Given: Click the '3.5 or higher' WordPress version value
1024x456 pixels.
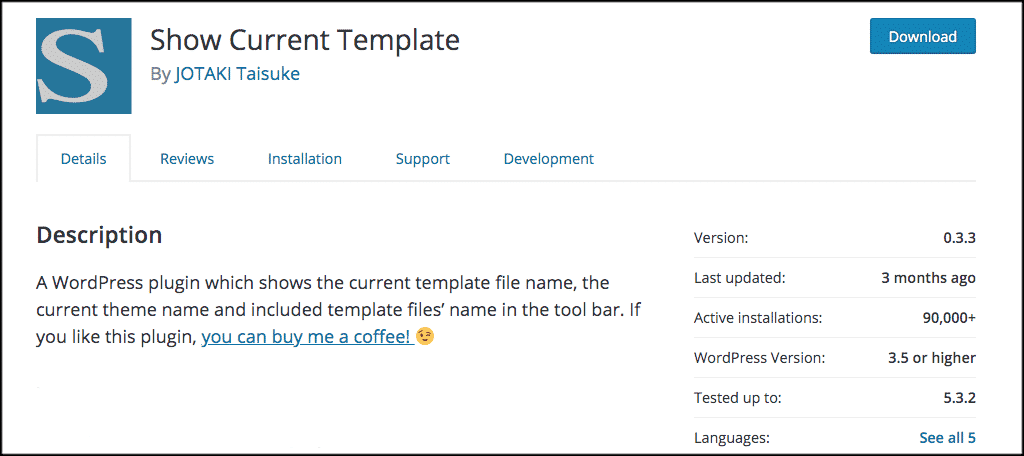Looking at the screenshot, I should click(x=931, y=358).
